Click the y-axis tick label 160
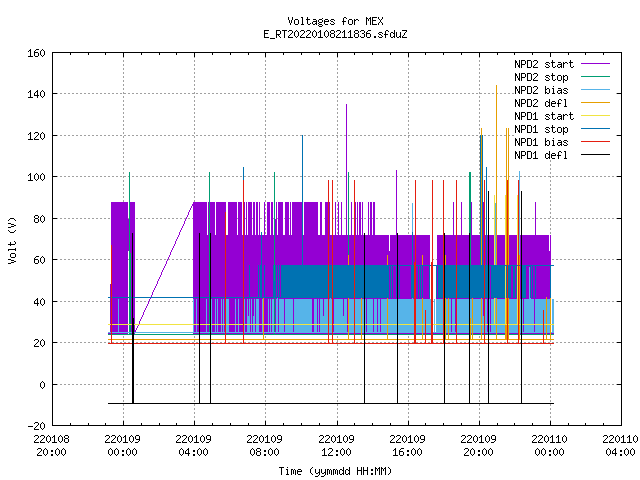Screen dimensions: 640x480 pos(36,53)
